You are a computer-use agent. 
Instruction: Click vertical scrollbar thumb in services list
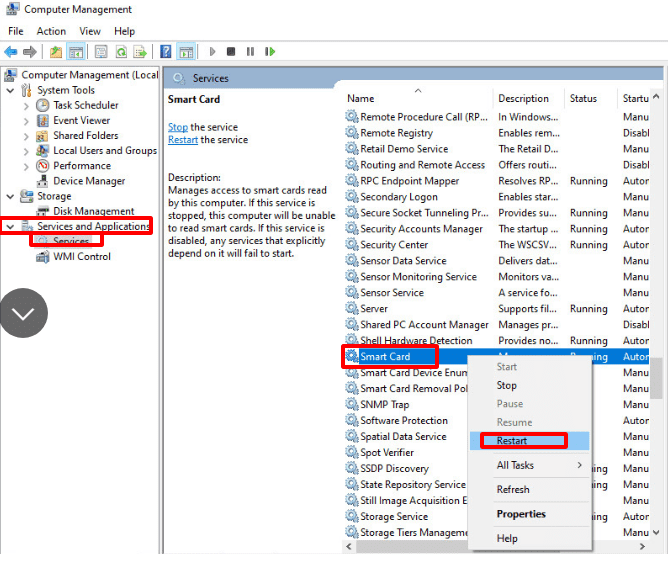point(657,378)
